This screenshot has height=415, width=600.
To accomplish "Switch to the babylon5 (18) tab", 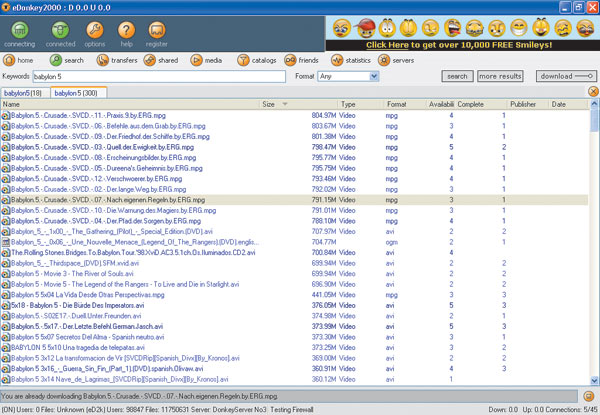I will pyautogui.click(x=24, y=93).
